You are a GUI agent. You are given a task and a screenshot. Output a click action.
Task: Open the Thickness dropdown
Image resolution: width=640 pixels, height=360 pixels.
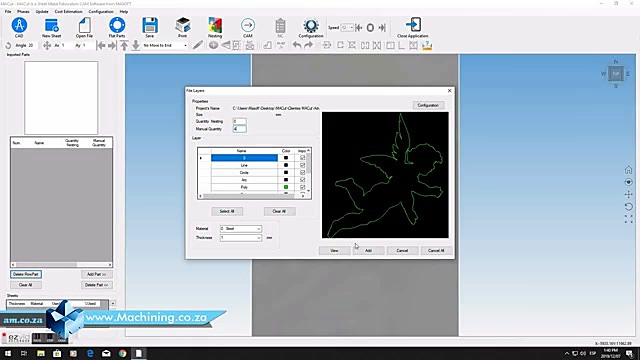coord(259,238)
